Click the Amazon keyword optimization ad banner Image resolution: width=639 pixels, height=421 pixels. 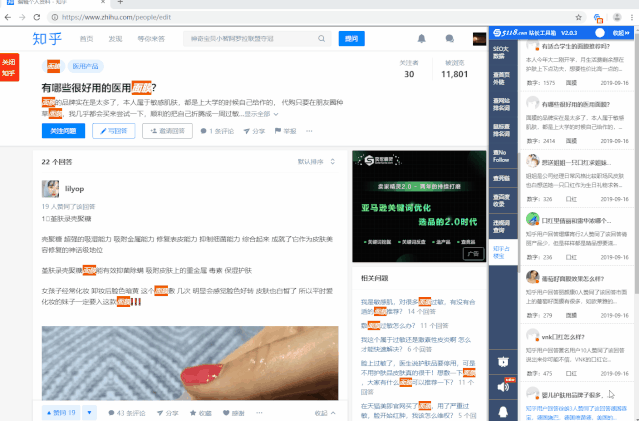coord(419,206)
